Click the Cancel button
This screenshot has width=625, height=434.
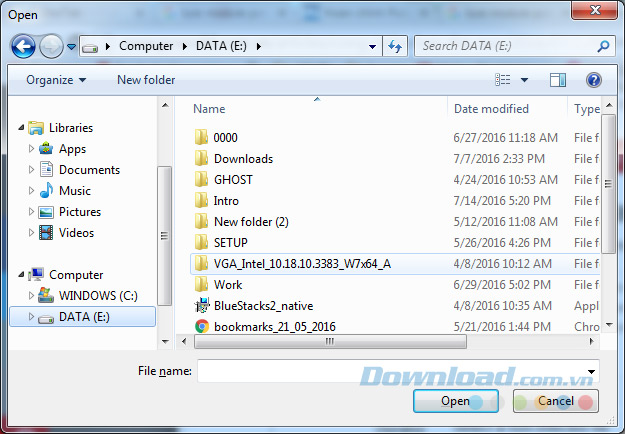(x=556, y=401)
